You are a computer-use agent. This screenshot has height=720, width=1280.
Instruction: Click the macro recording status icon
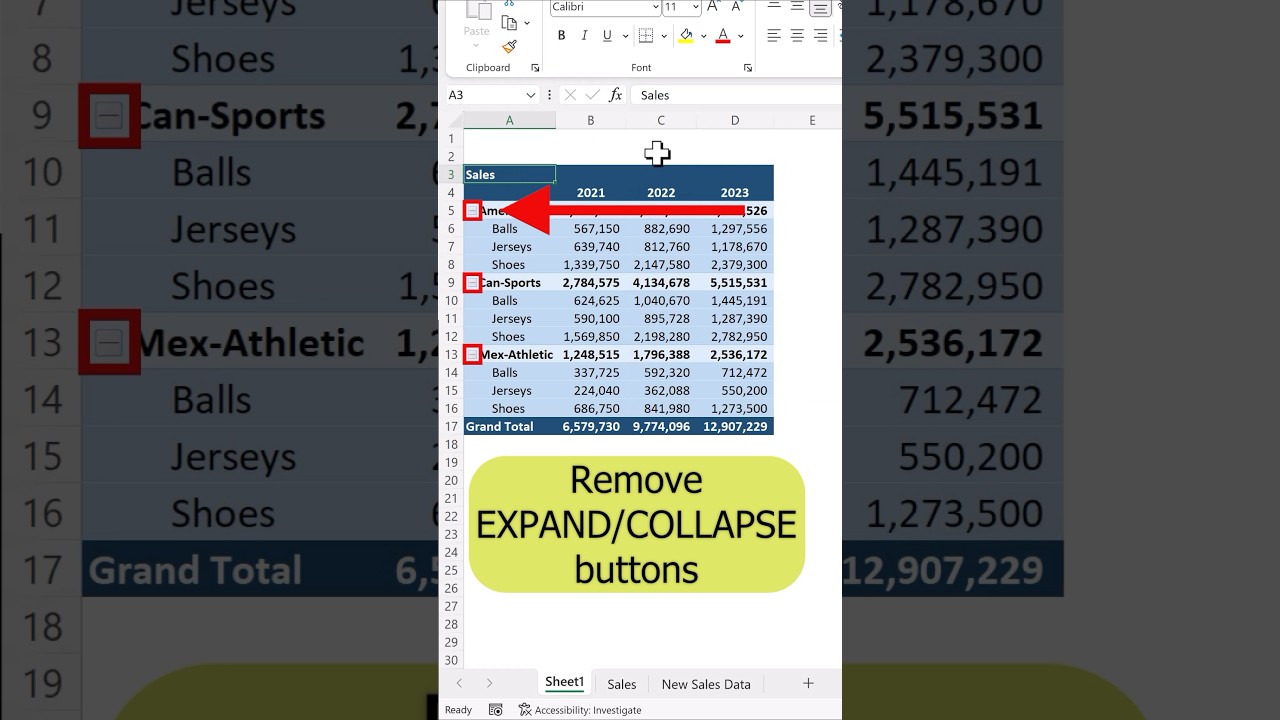click(495, 710)
